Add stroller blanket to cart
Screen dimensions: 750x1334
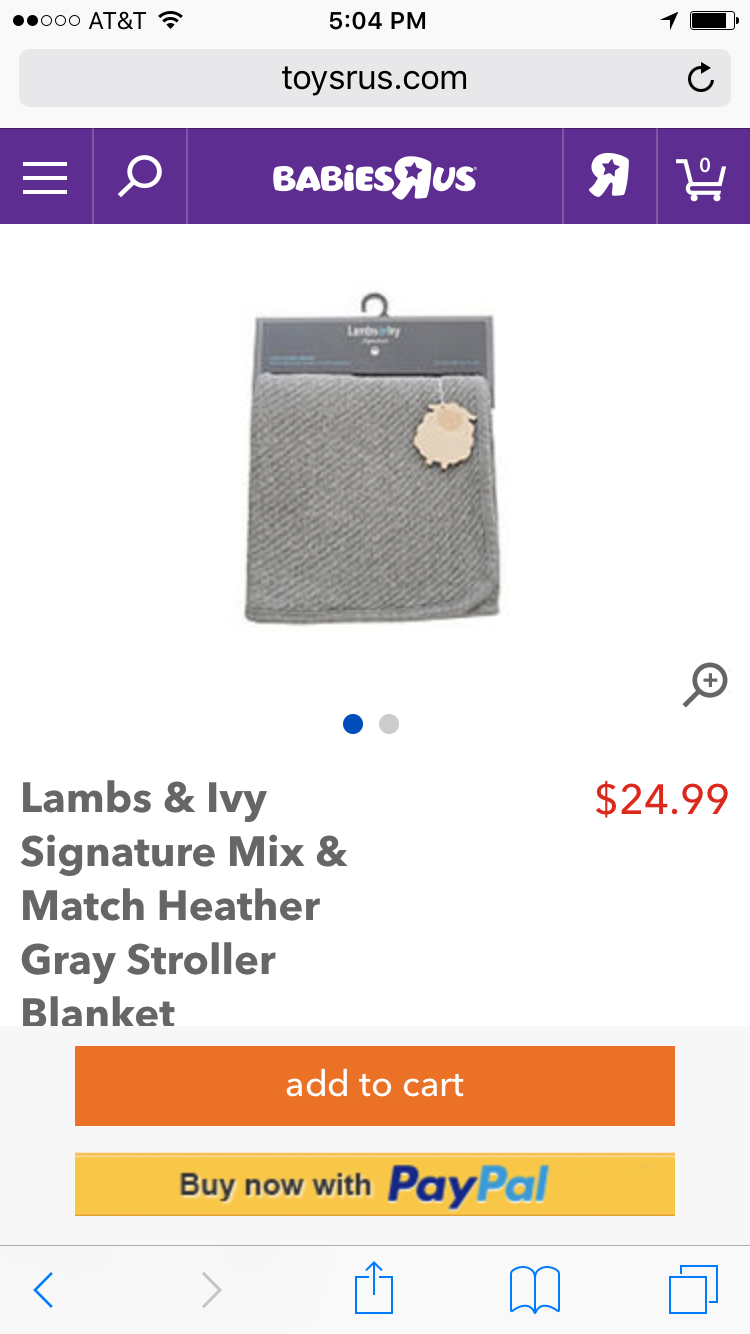(375, 1086)
